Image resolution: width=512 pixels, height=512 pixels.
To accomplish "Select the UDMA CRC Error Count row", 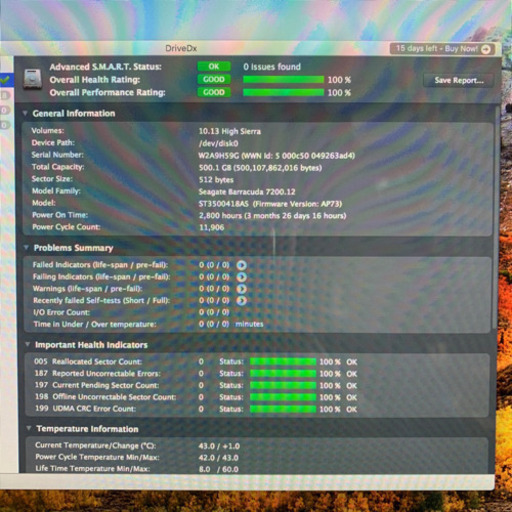I will click(x=257, y=409).
